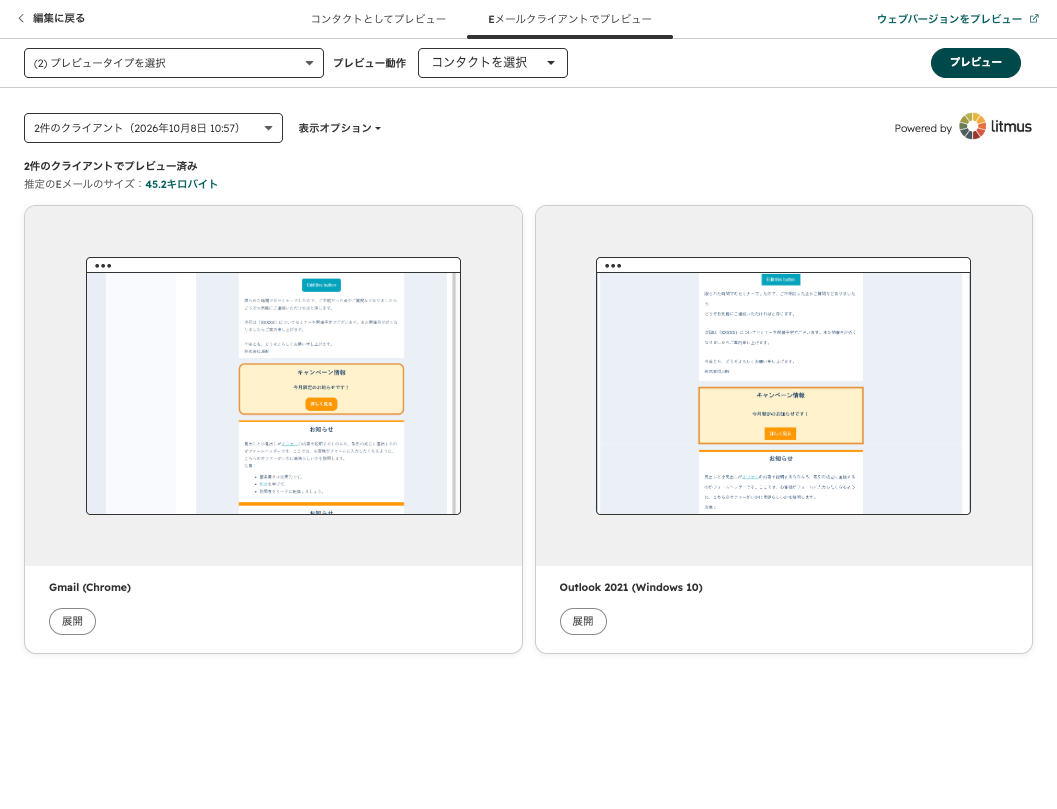Image resolution: width=1057 pixels, height=809 pixels.
Task: Open ウェブバージョンをプレビュー link
Action: (x=949, y=19)
